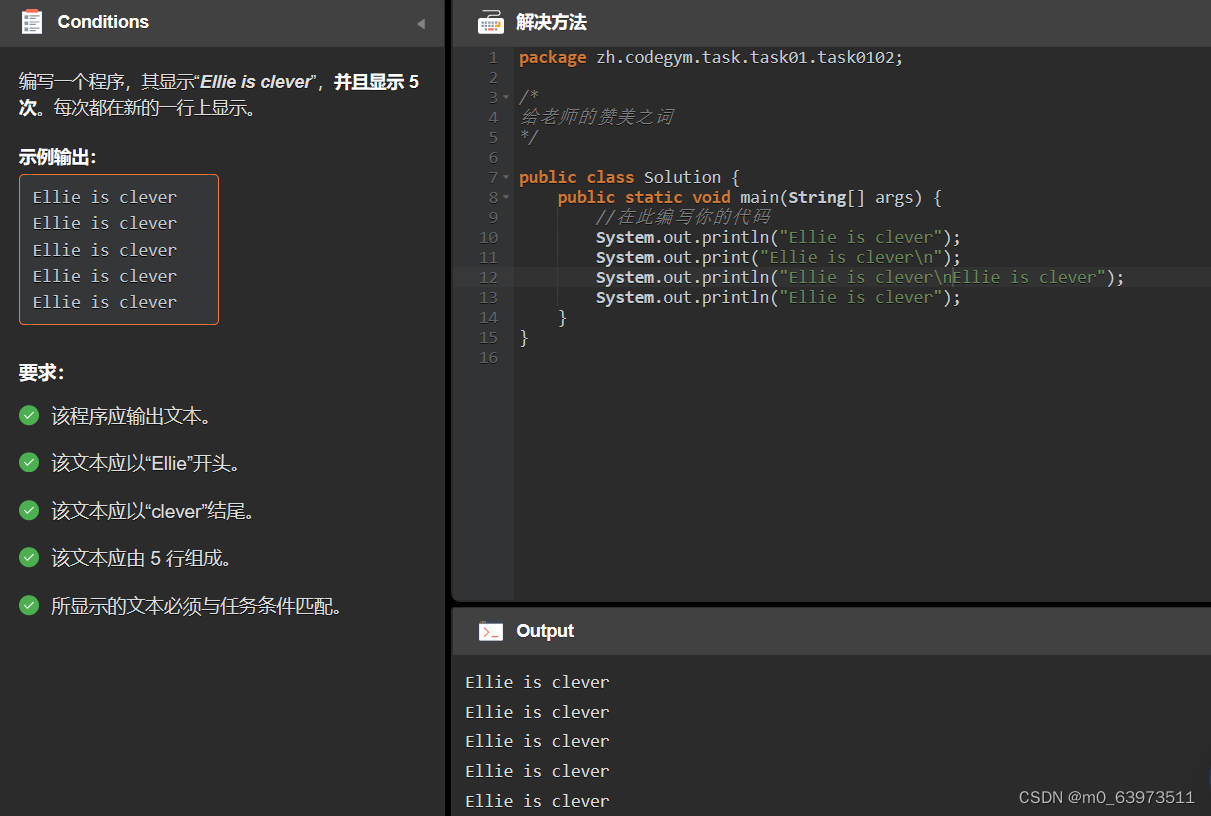This screenshot has height=816, width=1211.
Task: Click the comment //在此编写你的代码
Action: pyautogui.click(x=682, y=217)
